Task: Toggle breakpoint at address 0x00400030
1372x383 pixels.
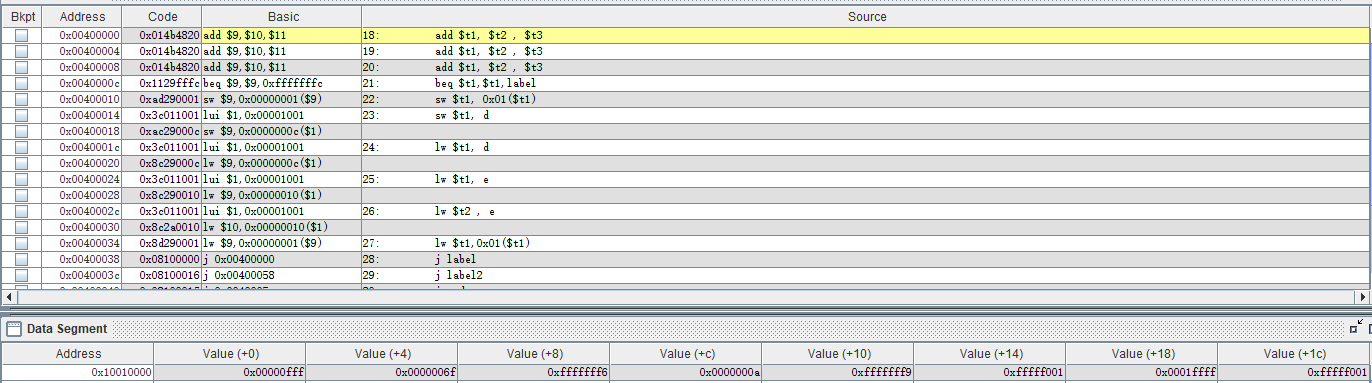Action: 20,227
